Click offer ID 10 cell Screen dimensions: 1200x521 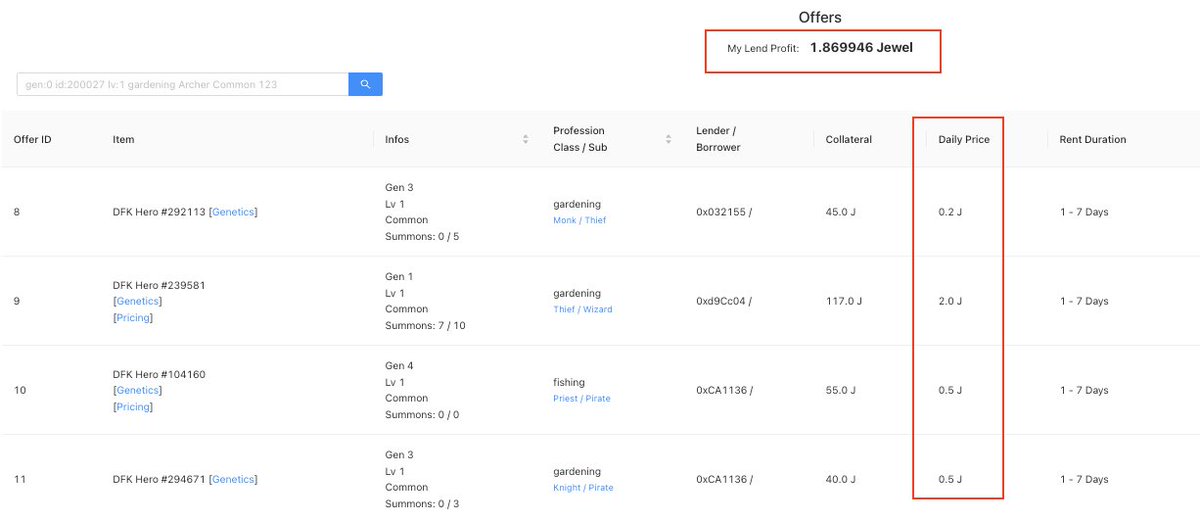[x=19, y=390]
